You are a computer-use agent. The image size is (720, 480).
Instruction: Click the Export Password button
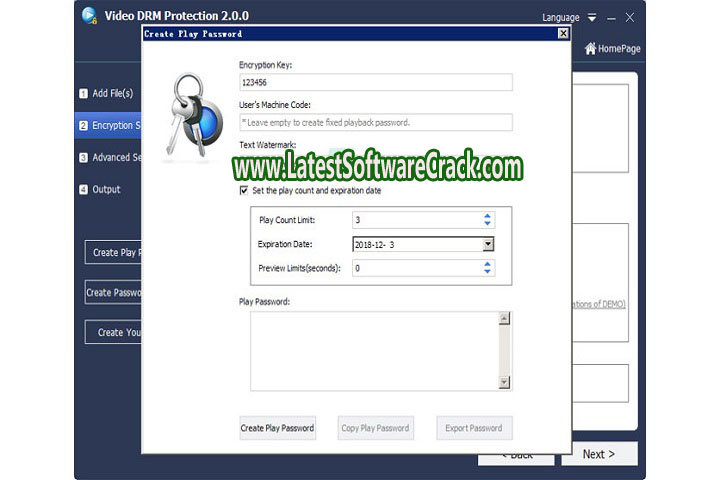pos(474,428)
